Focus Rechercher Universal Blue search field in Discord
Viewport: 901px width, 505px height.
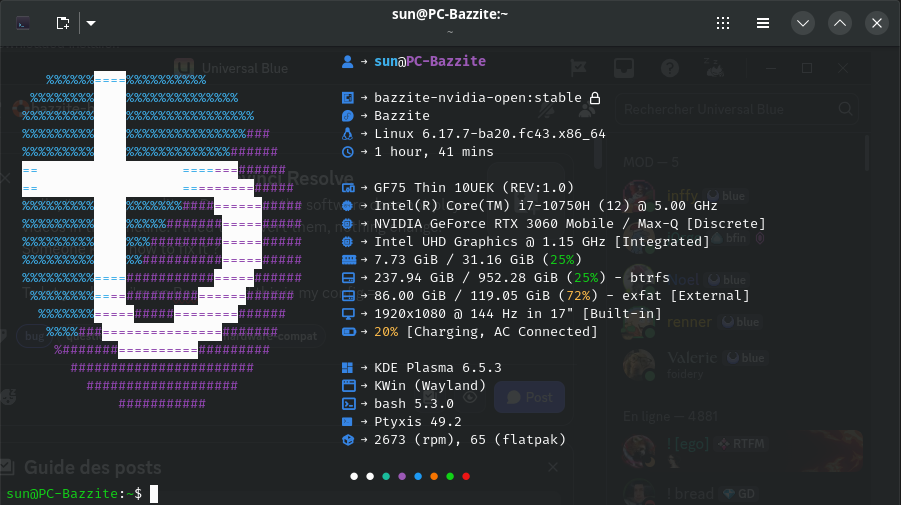pos(737,109)
